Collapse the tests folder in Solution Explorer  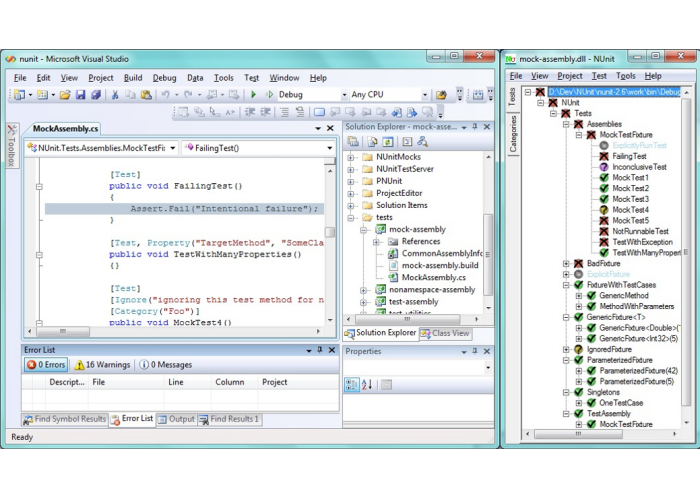click(x=351, y=217)
